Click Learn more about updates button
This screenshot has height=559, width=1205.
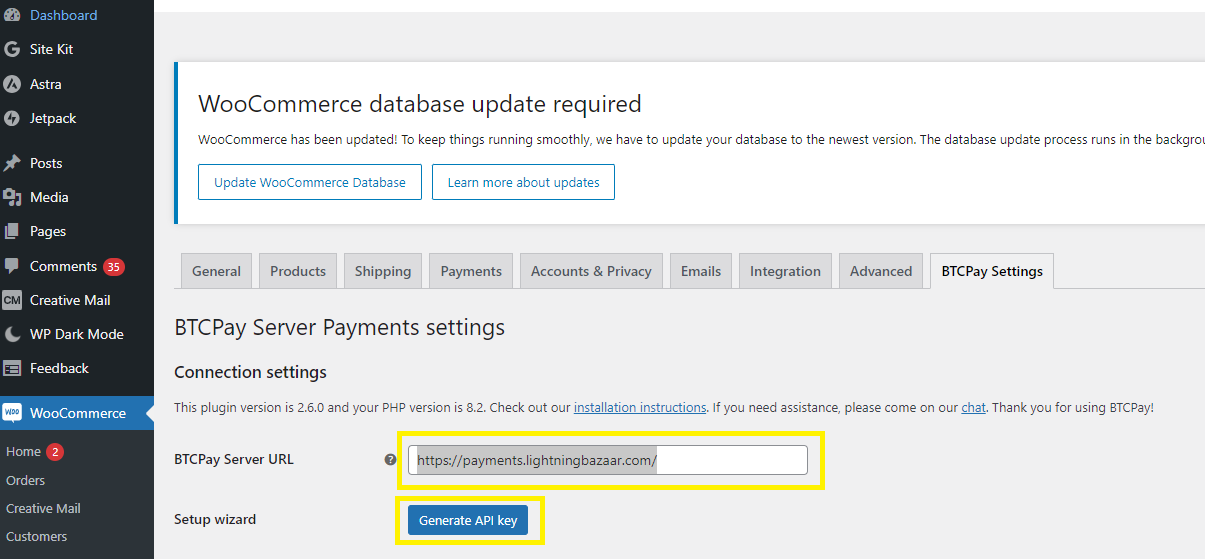point(523,183)
